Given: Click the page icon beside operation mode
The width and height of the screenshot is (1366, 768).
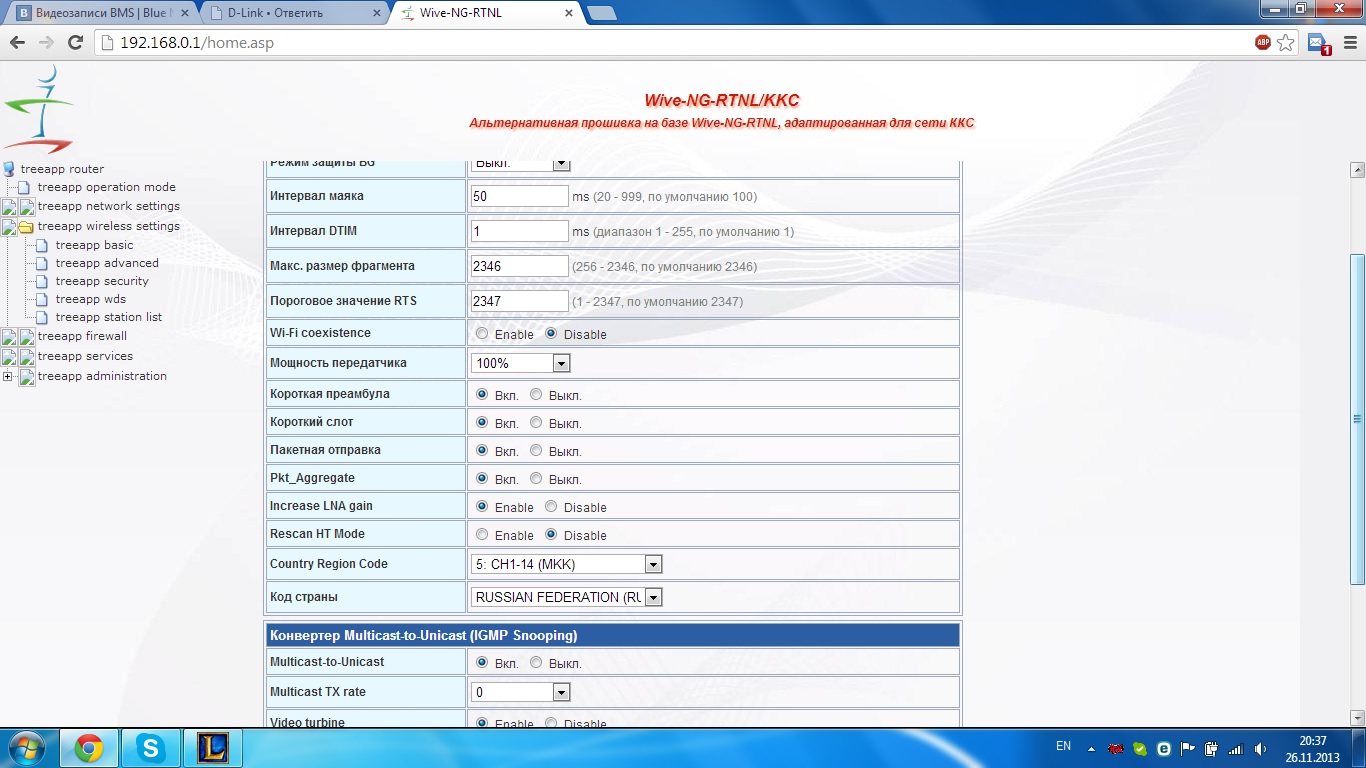Looking at the screenshot, I should tap(26, 187).
